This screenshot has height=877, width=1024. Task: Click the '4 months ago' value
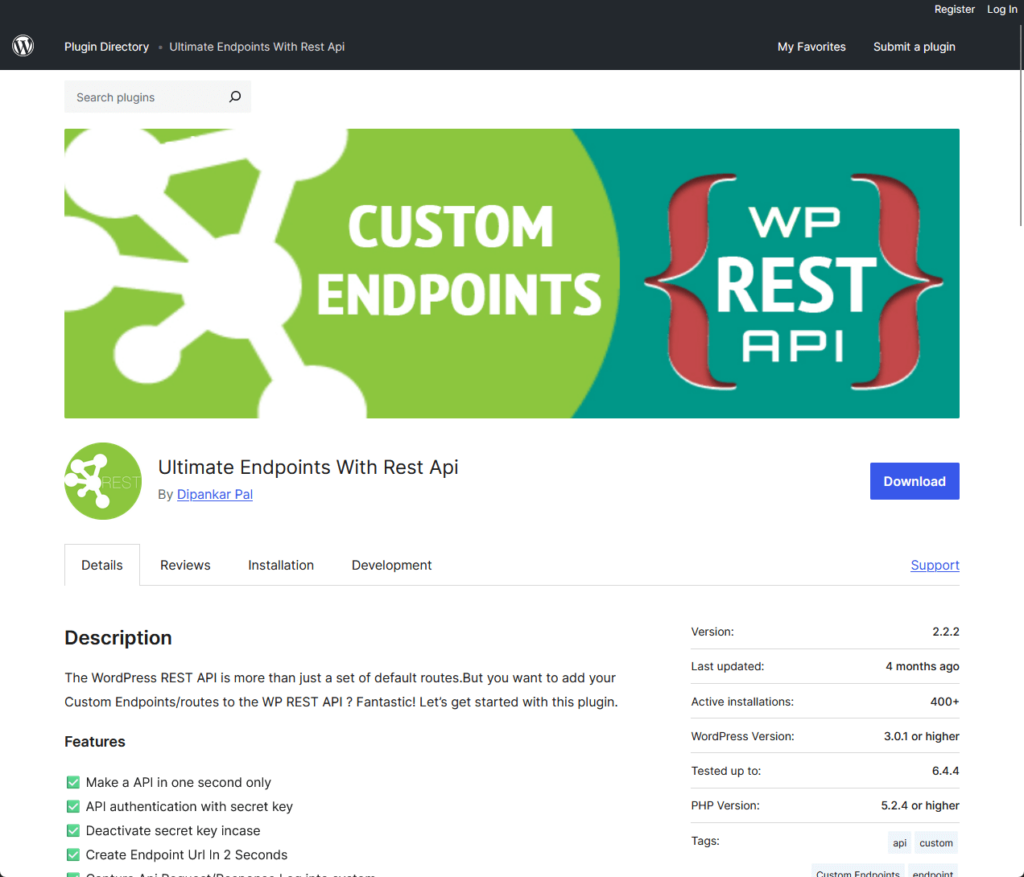(922, 666)
